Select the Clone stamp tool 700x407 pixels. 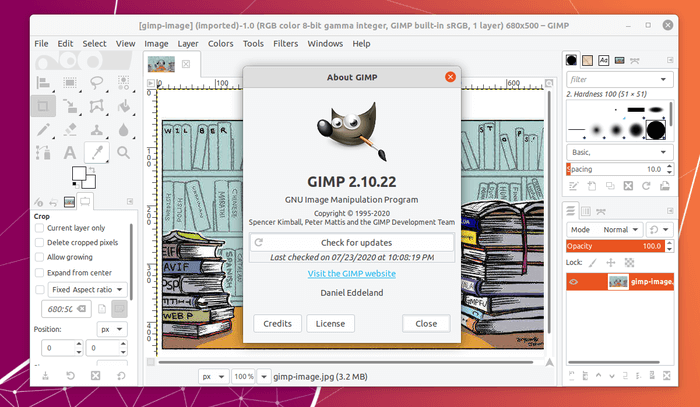coord(96,130)
